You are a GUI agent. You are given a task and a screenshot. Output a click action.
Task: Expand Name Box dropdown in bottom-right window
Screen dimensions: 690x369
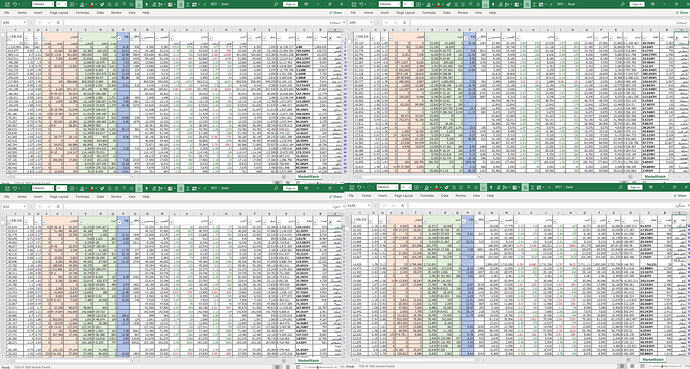click(x=369, y=205)
